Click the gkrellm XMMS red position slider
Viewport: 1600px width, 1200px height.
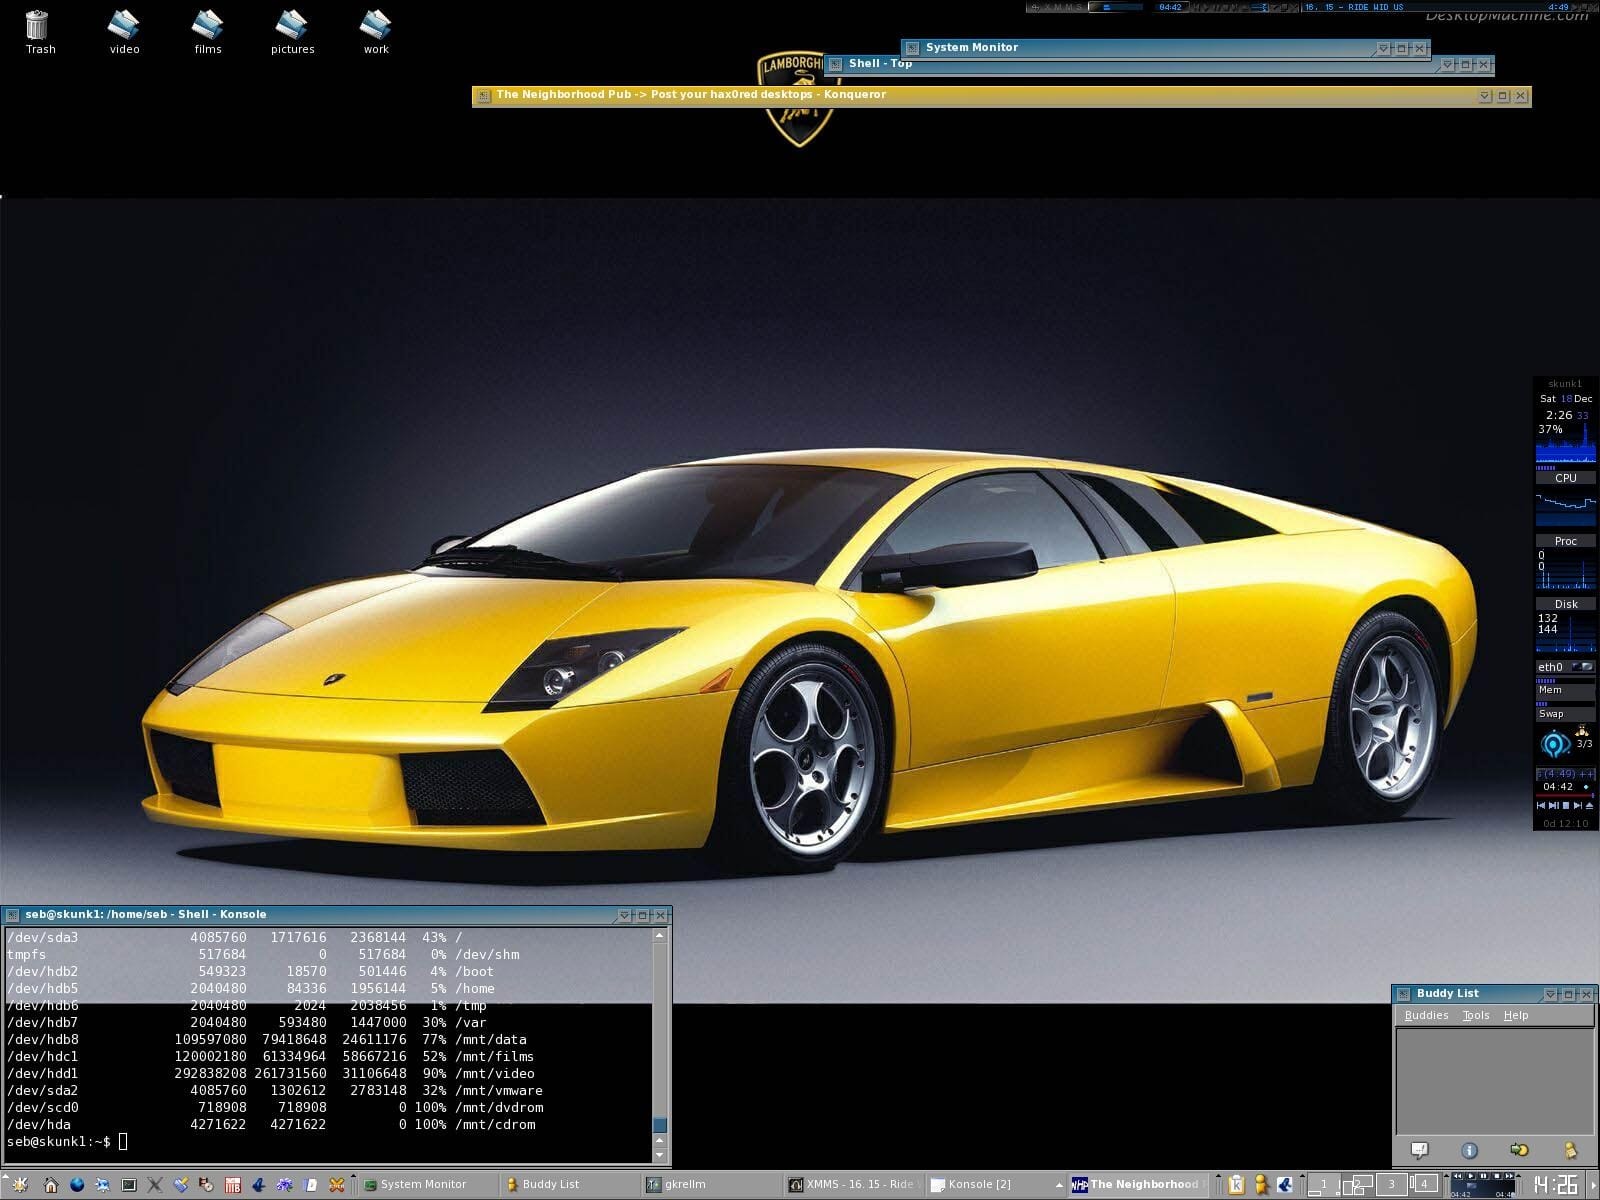coord(1564,796)
